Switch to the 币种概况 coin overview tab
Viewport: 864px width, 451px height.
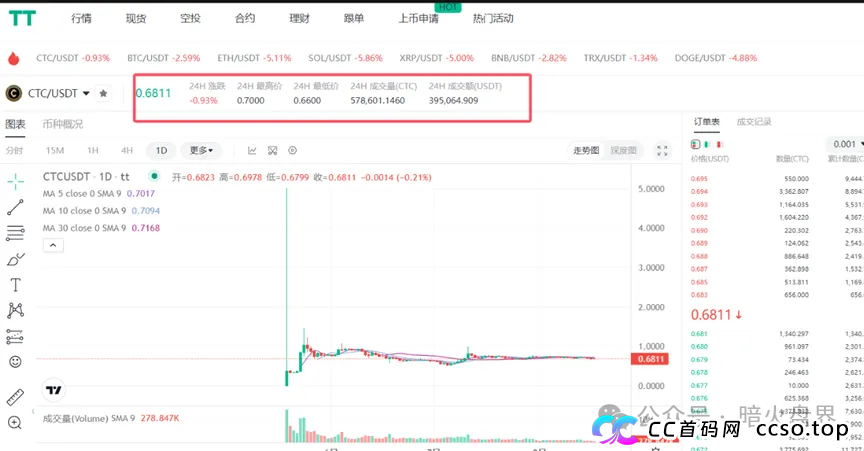pyautogui.click(x=63, y=124)
